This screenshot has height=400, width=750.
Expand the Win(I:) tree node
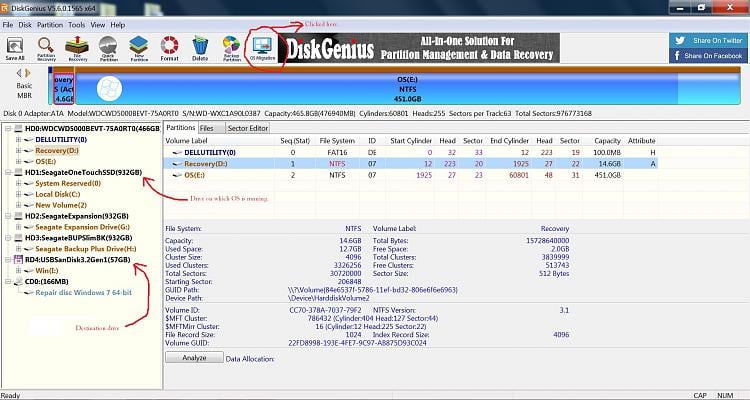coord(19,271)
